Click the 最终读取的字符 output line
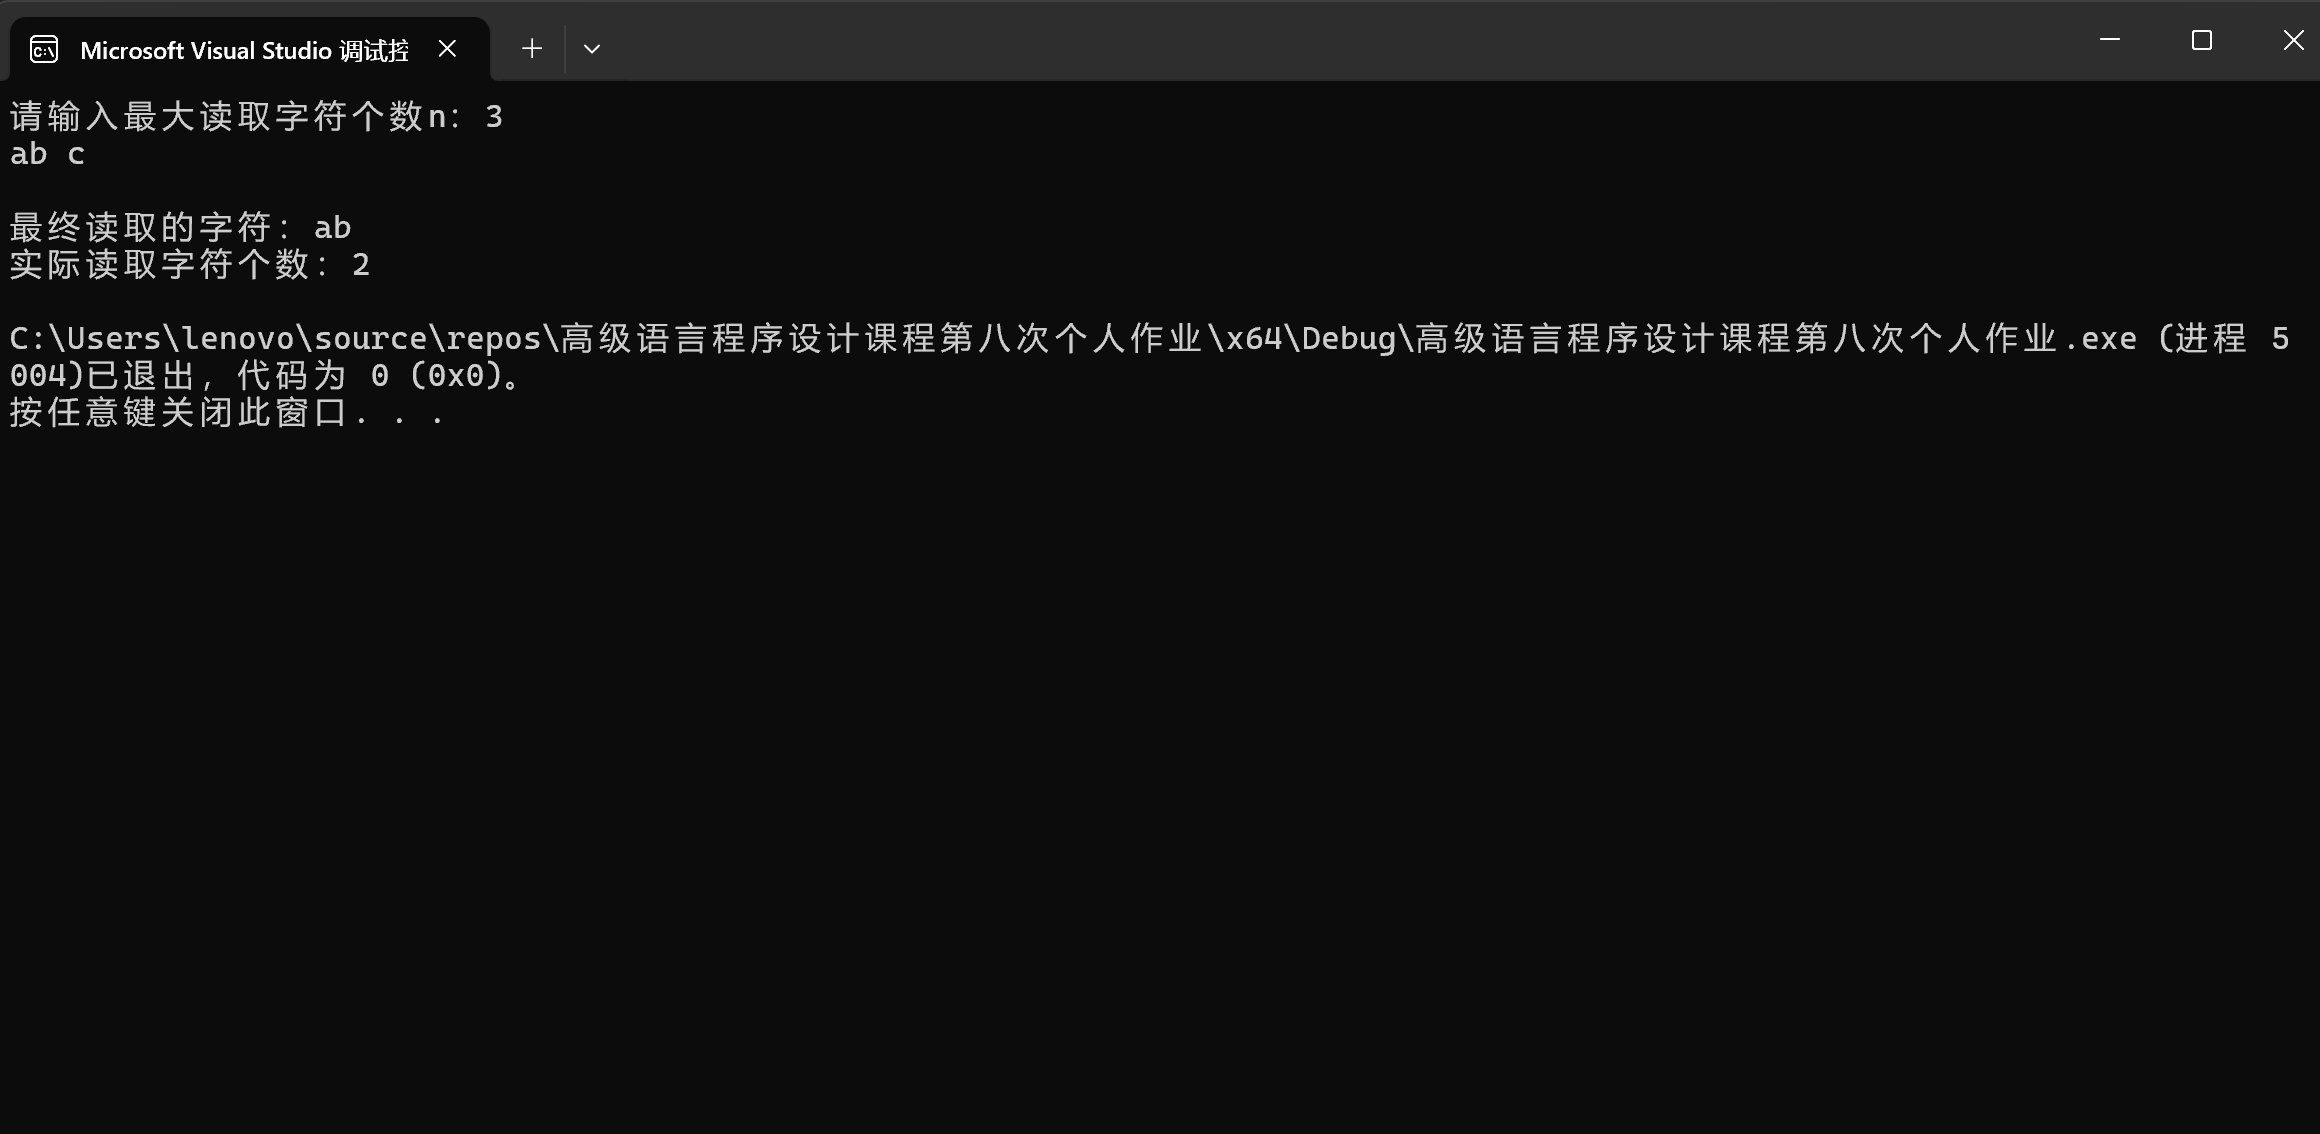Image resolution: width=2320 pixels, height=1134 pixels. (180, 228)
